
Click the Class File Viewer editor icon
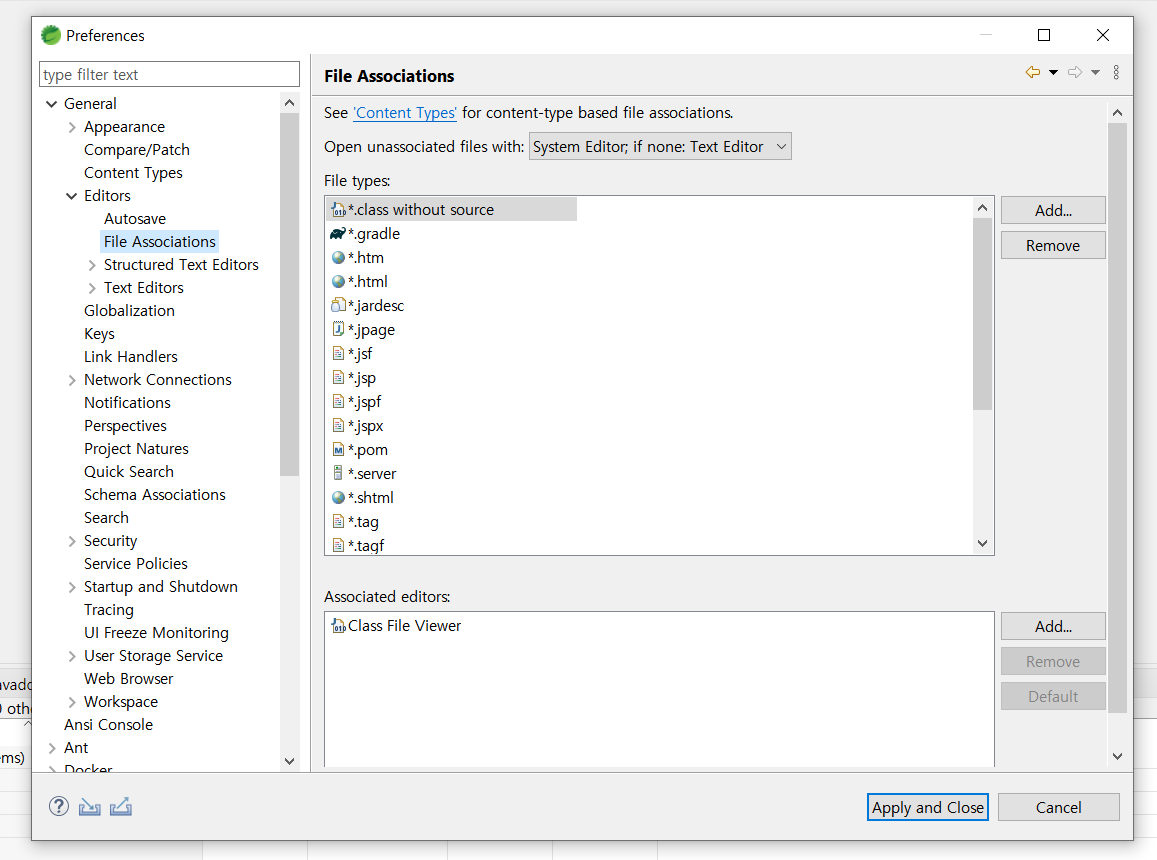339,626
